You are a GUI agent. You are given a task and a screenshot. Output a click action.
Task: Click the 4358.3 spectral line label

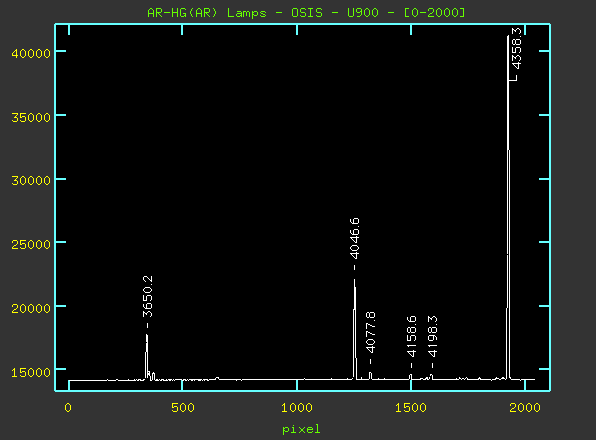click(516, 49)
